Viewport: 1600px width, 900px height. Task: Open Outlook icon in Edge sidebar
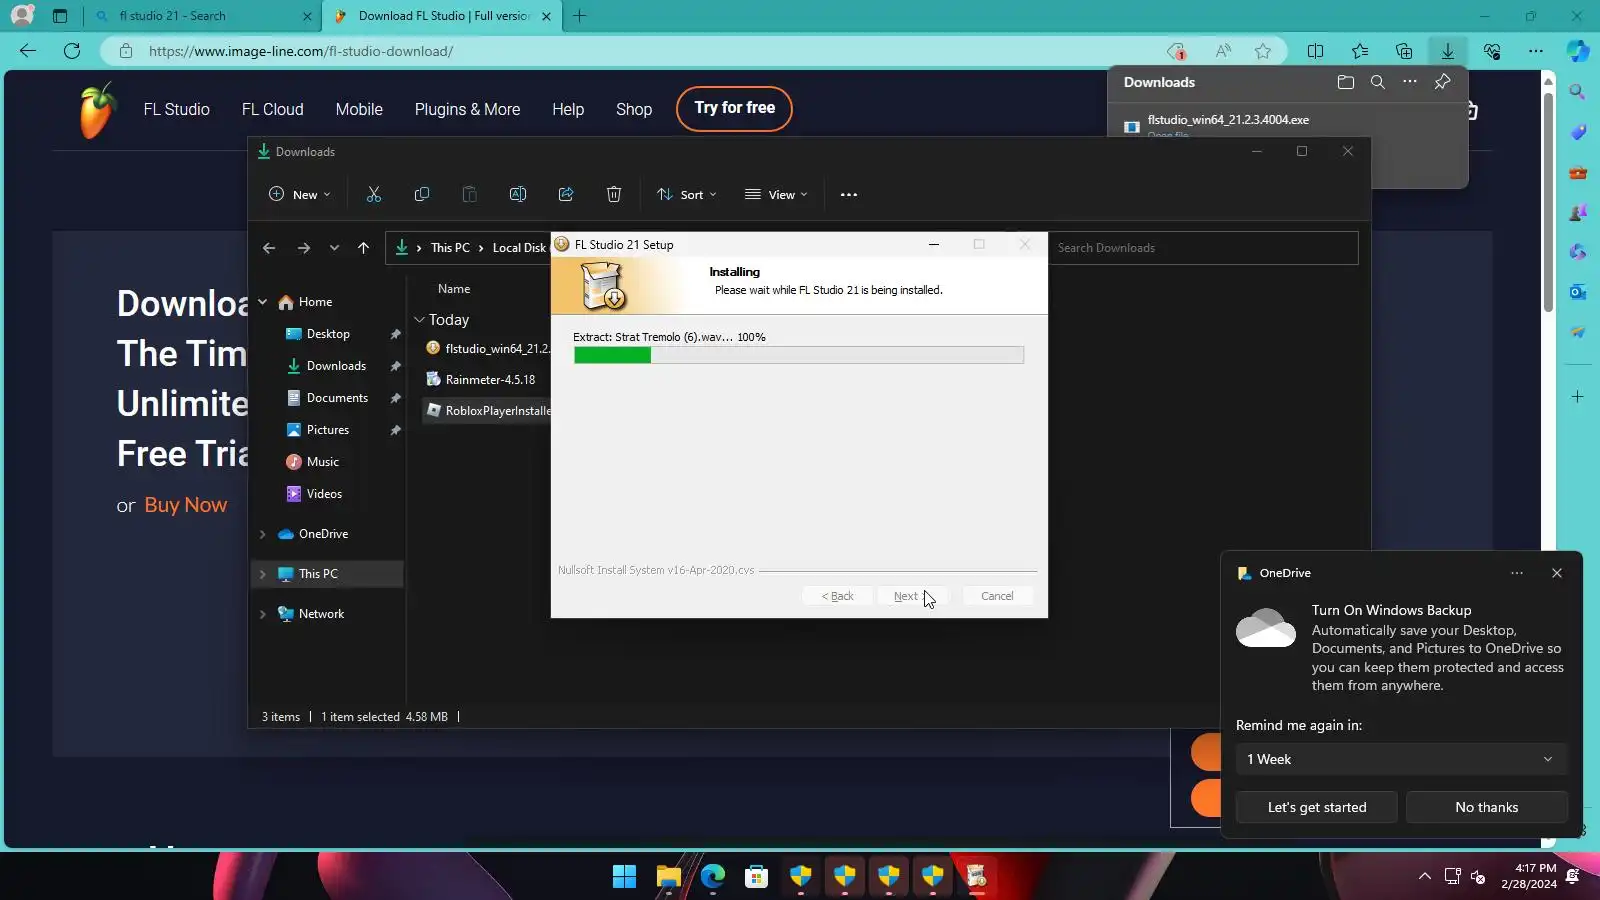[x=1578, y=292]
